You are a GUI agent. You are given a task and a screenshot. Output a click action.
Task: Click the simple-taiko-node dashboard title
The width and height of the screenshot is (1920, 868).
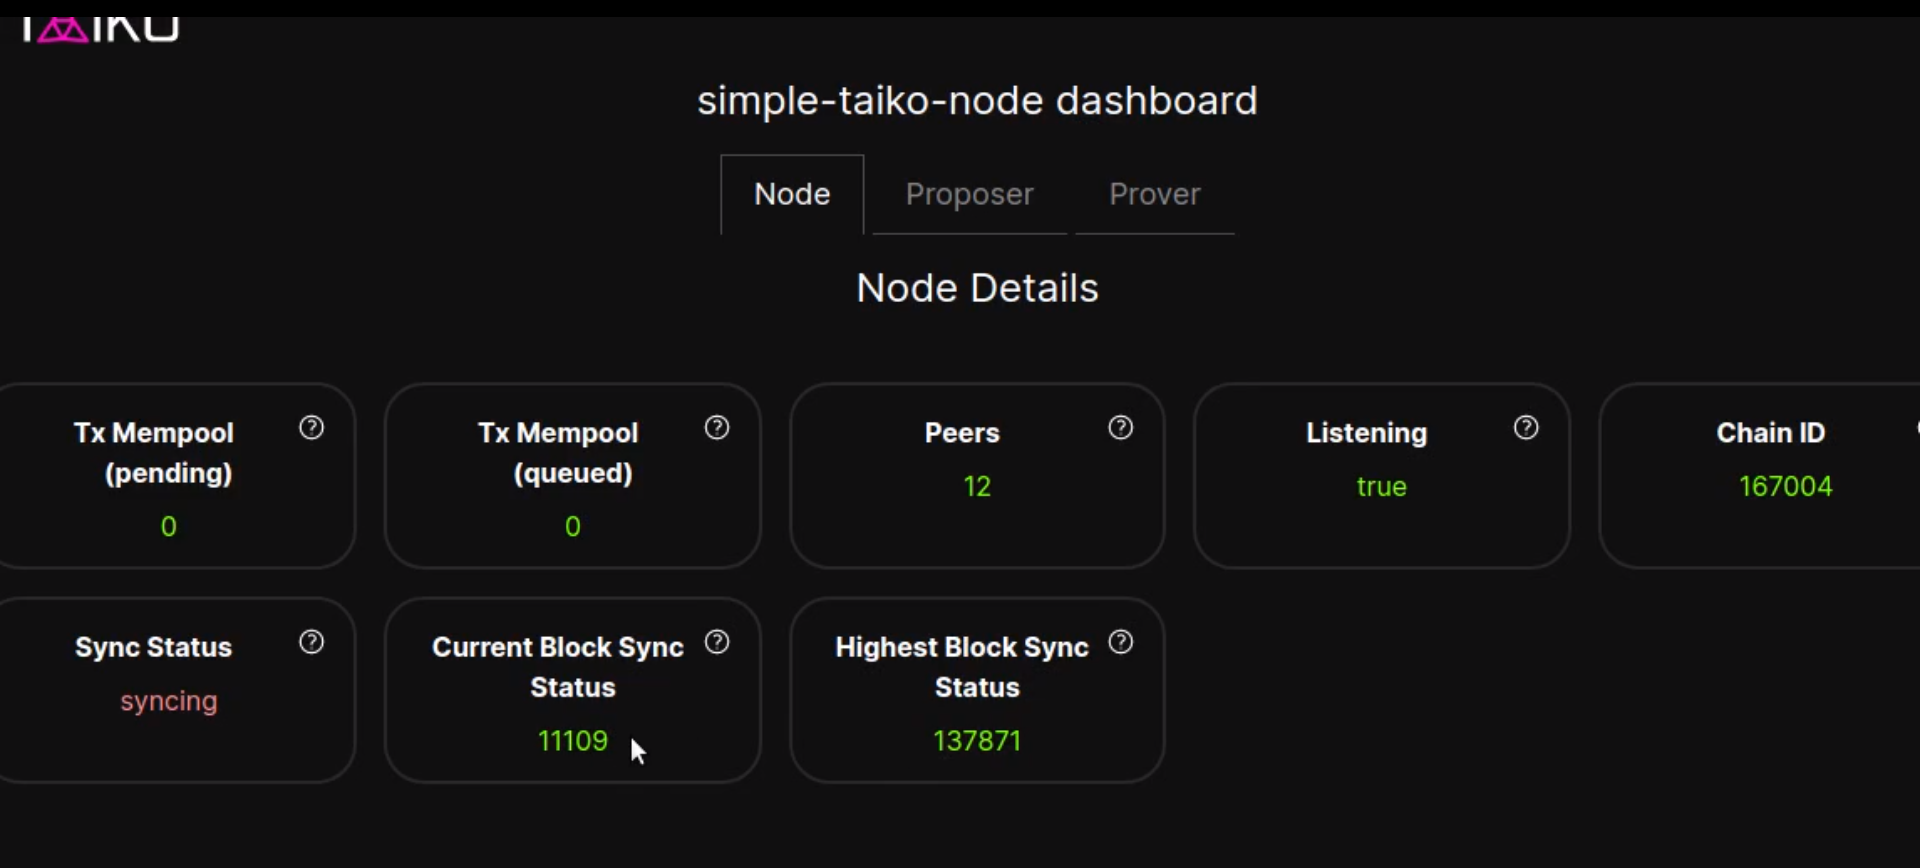pos(977,101)
